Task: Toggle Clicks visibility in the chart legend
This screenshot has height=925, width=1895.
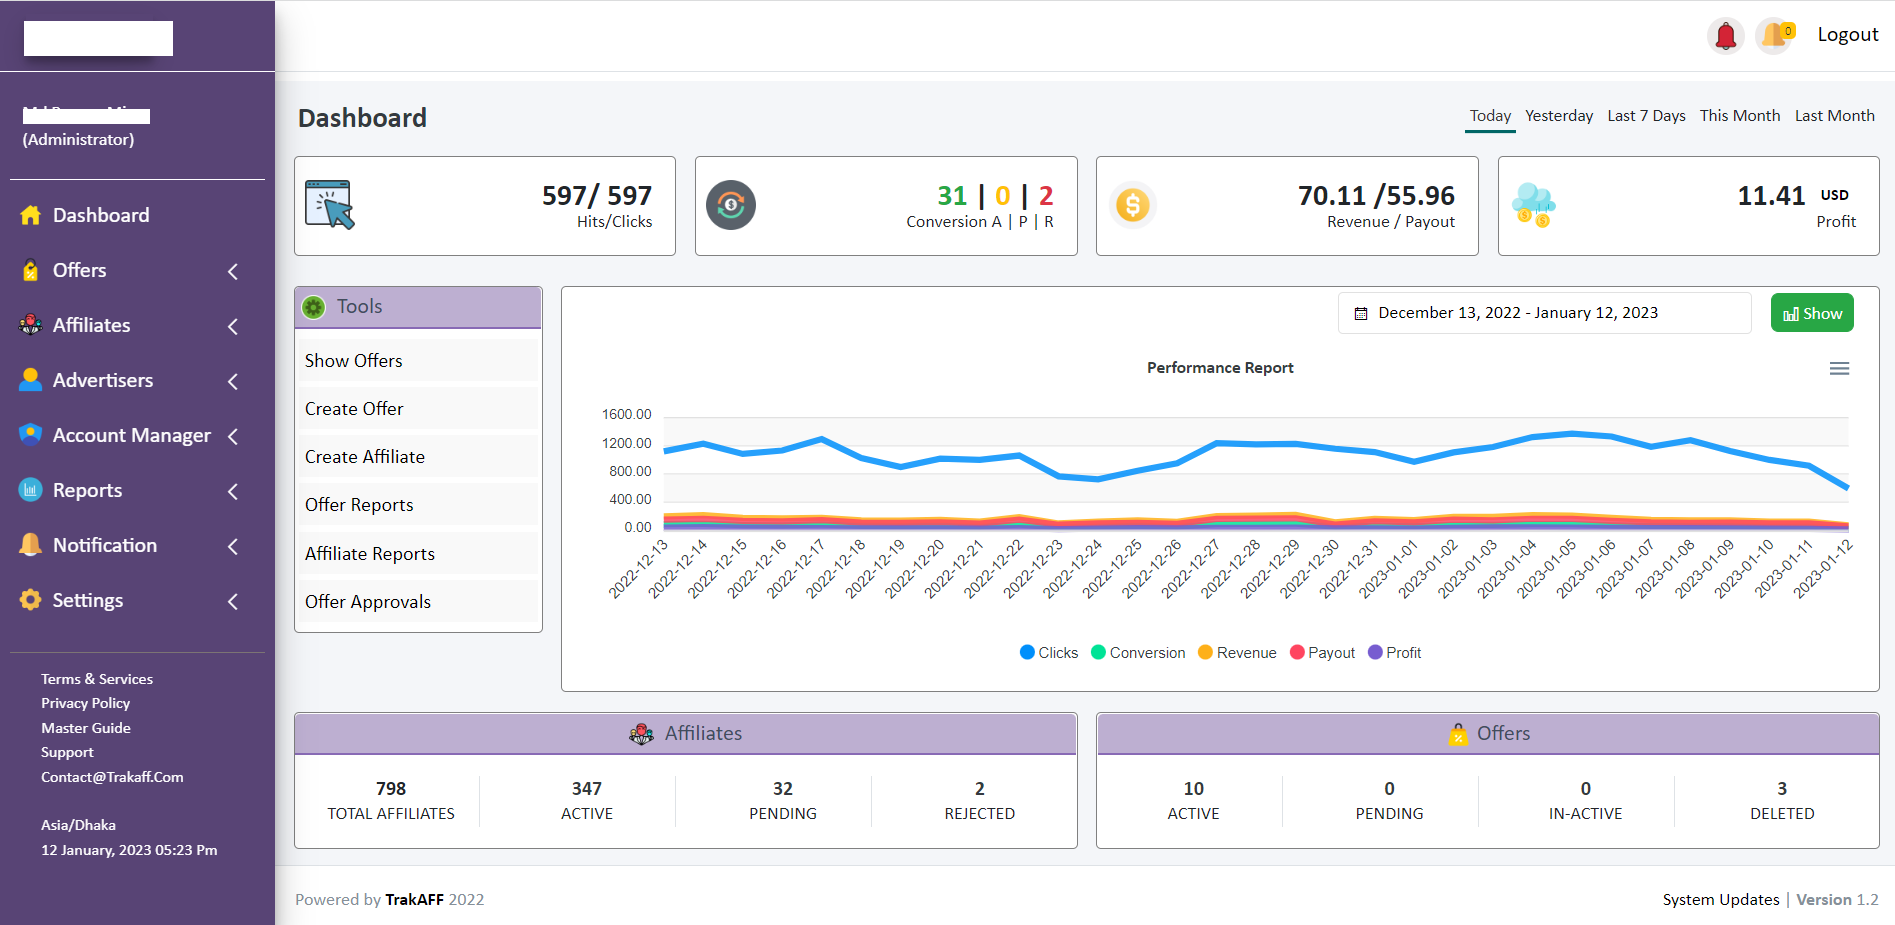Action: 1048,652
